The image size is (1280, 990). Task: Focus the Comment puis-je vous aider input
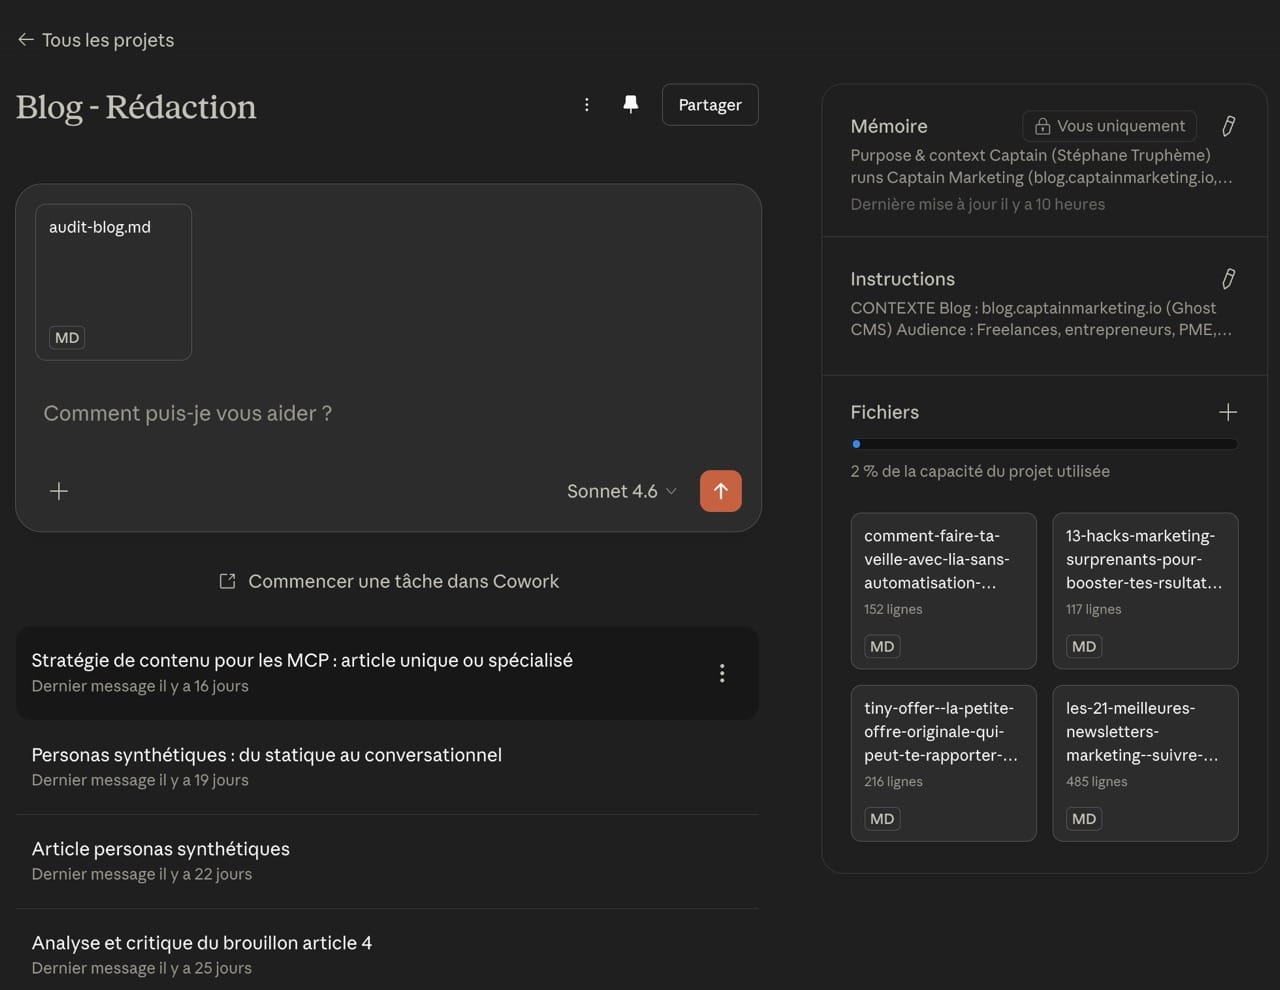click(388, 413)
